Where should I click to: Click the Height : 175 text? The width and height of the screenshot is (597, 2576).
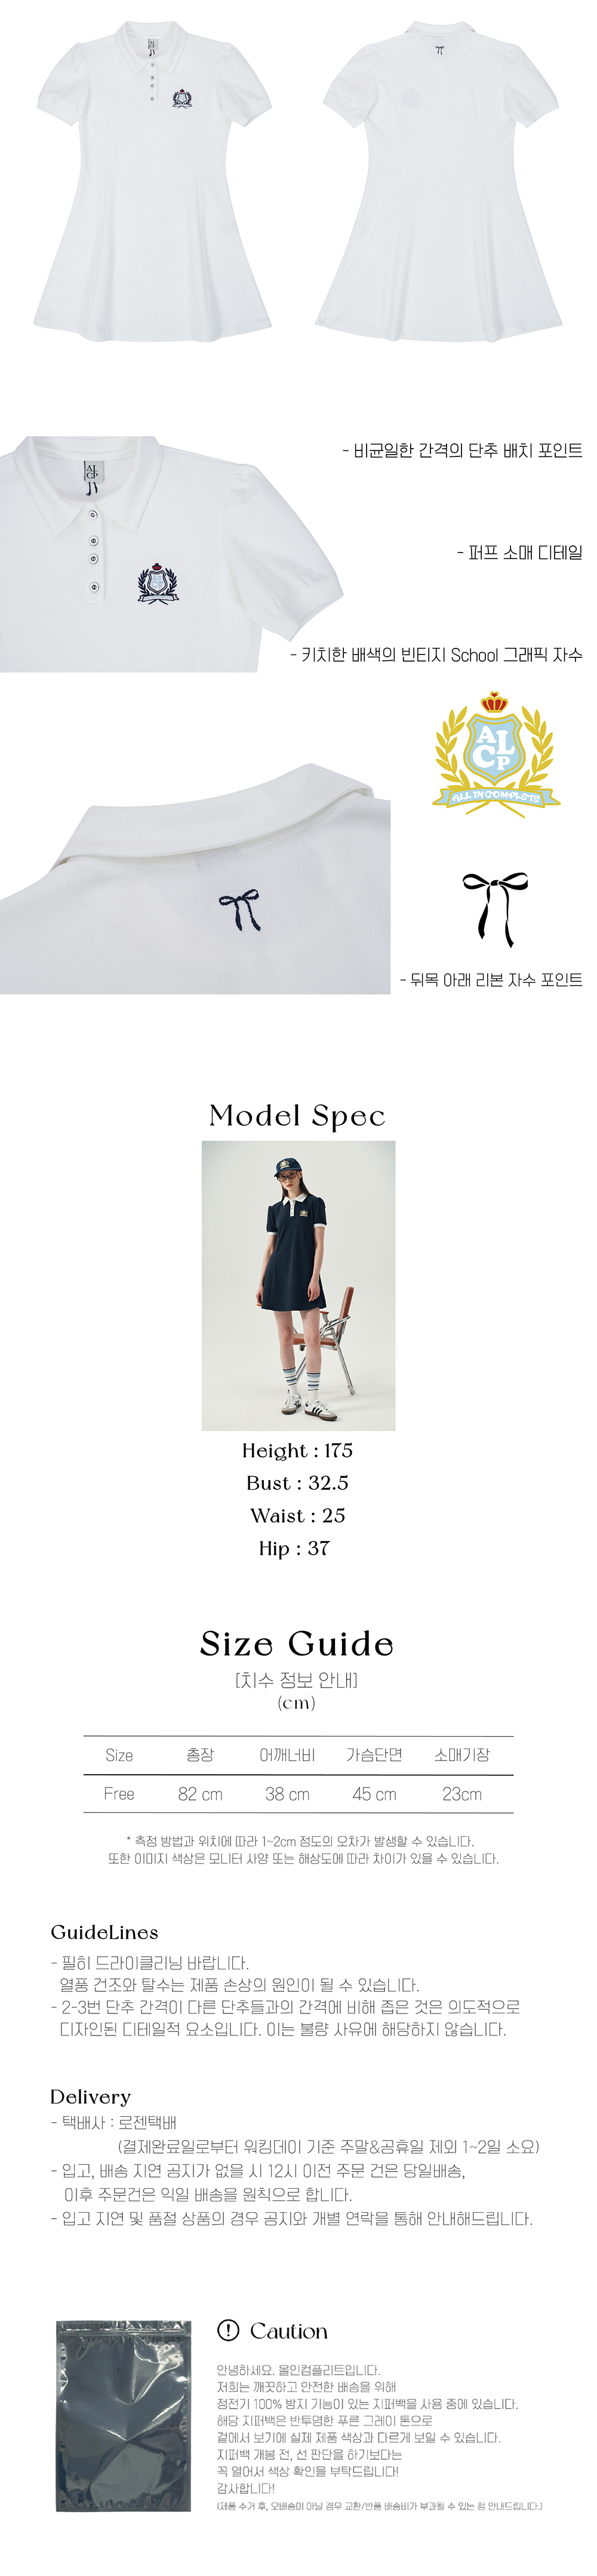click(297, 1450)
